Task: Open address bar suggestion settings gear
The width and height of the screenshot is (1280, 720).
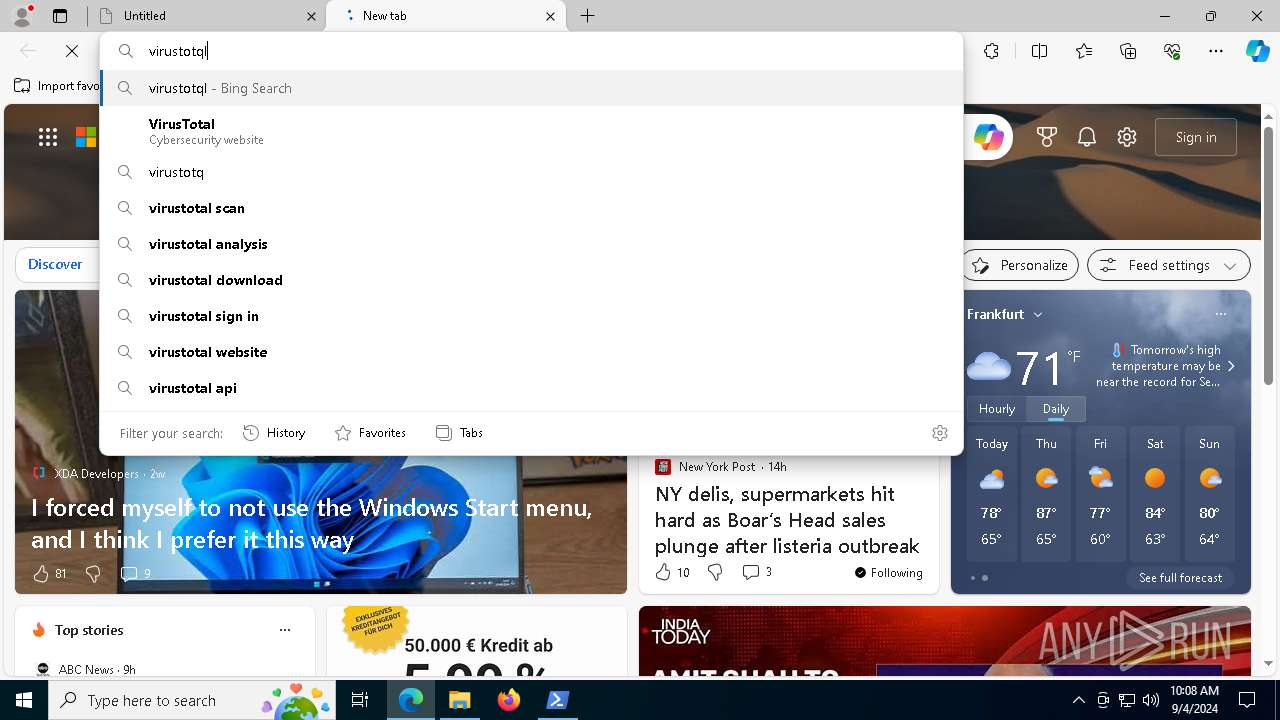Action: point(940,433)
